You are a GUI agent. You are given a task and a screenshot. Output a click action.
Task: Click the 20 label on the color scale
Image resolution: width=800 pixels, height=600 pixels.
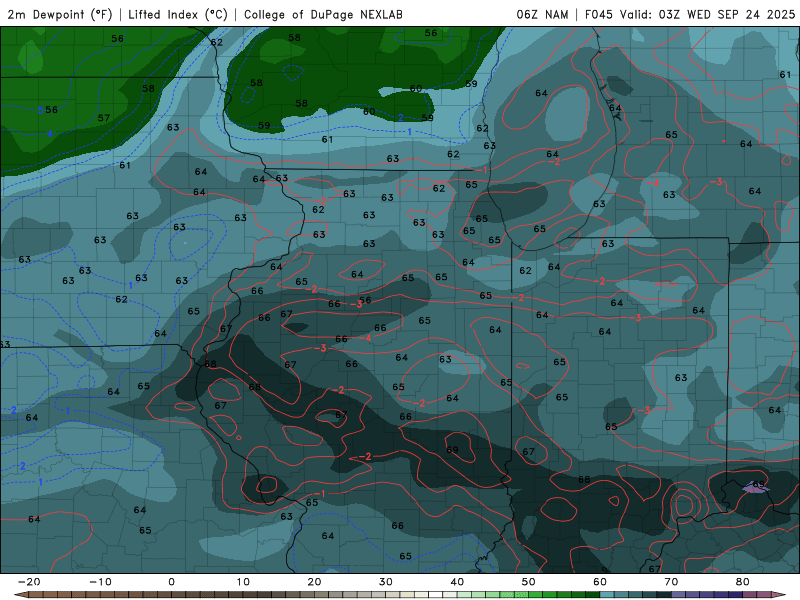(x=314, y=582)
